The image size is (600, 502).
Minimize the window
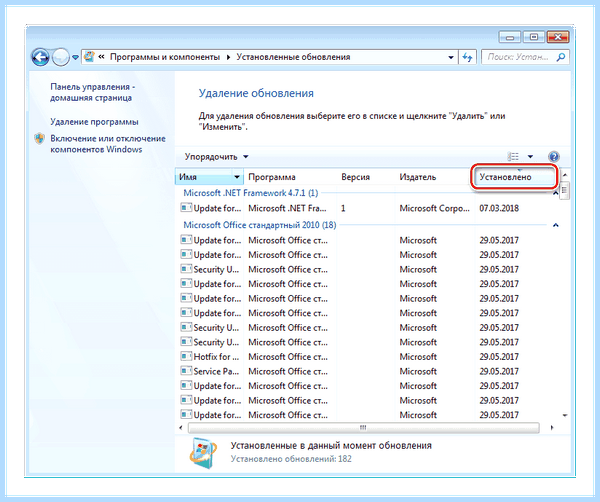click(x=510, y=37)
